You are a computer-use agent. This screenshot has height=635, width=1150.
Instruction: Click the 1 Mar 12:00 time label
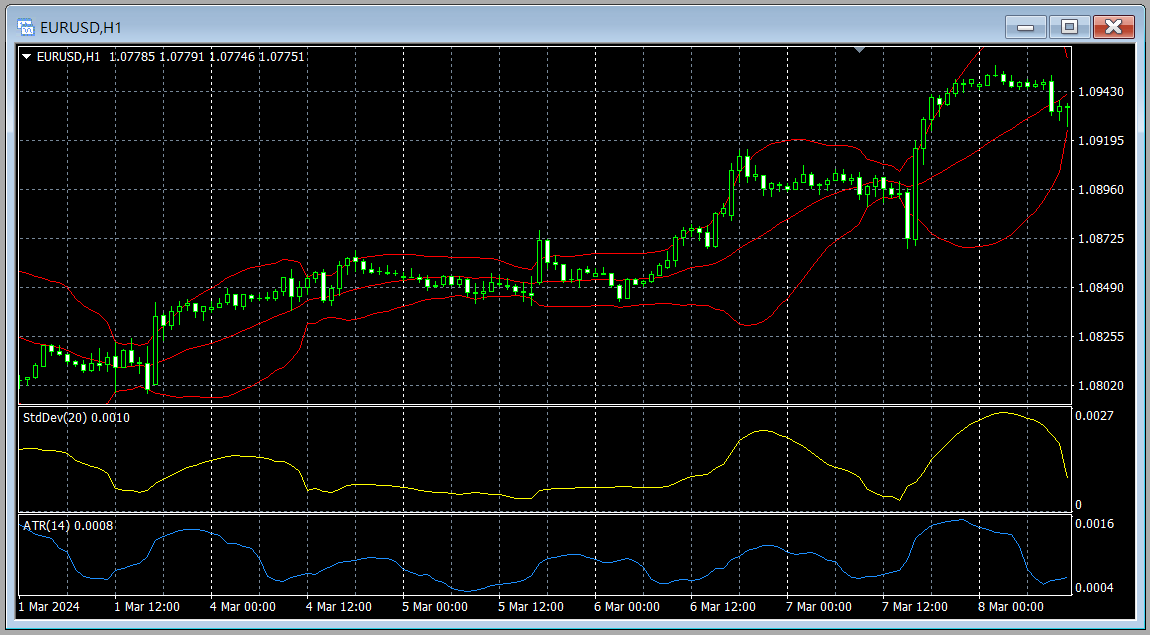[147, 607]
